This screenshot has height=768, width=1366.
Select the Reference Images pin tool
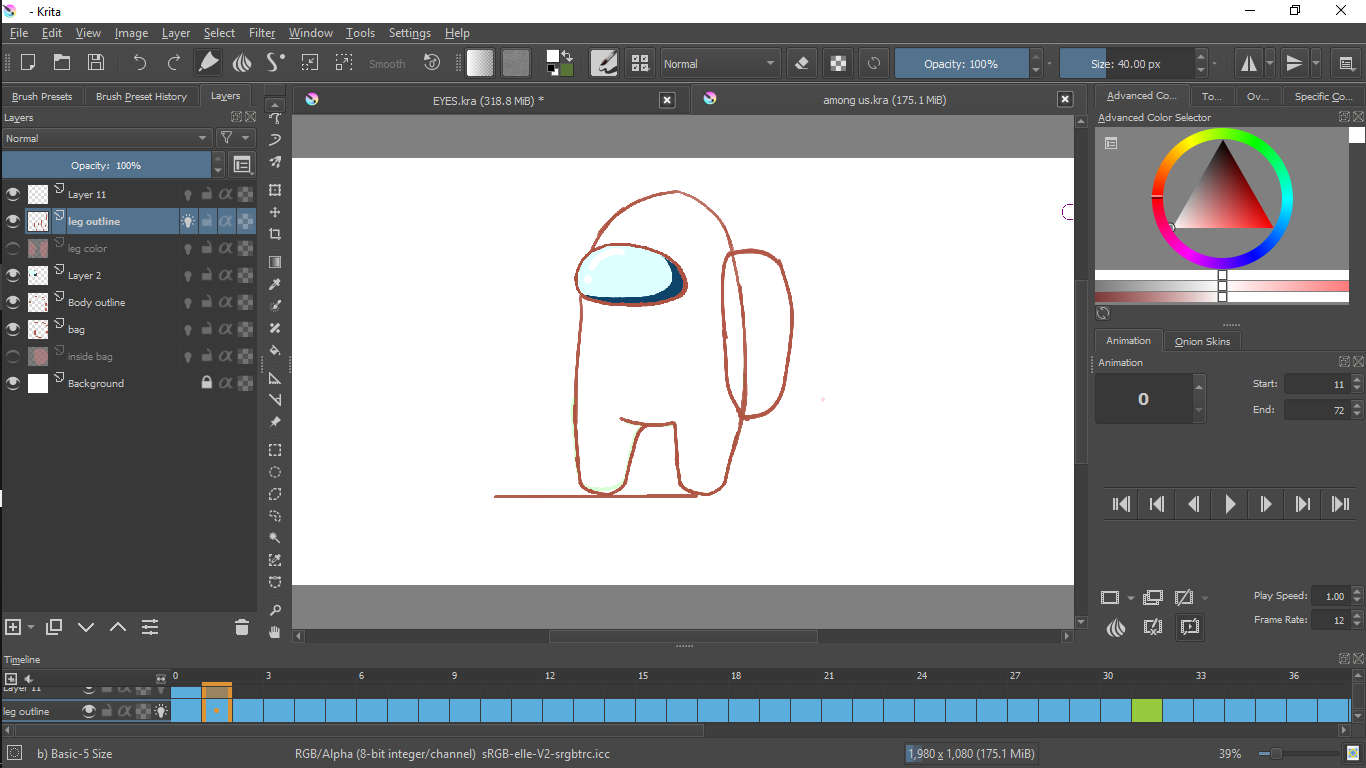[275, 422]
